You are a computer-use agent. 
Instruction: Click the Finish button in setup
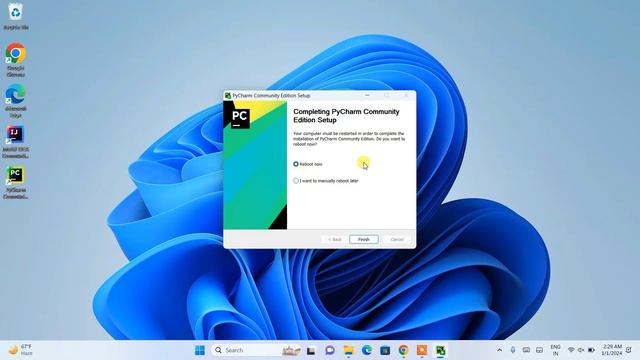click(x=364, y=240)
